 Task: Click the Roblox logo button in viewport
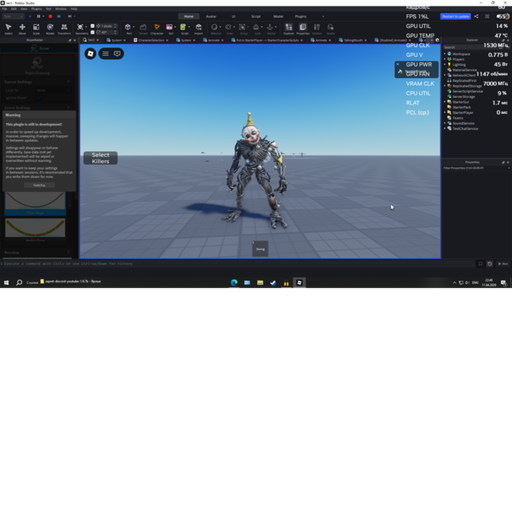point(90,54)
